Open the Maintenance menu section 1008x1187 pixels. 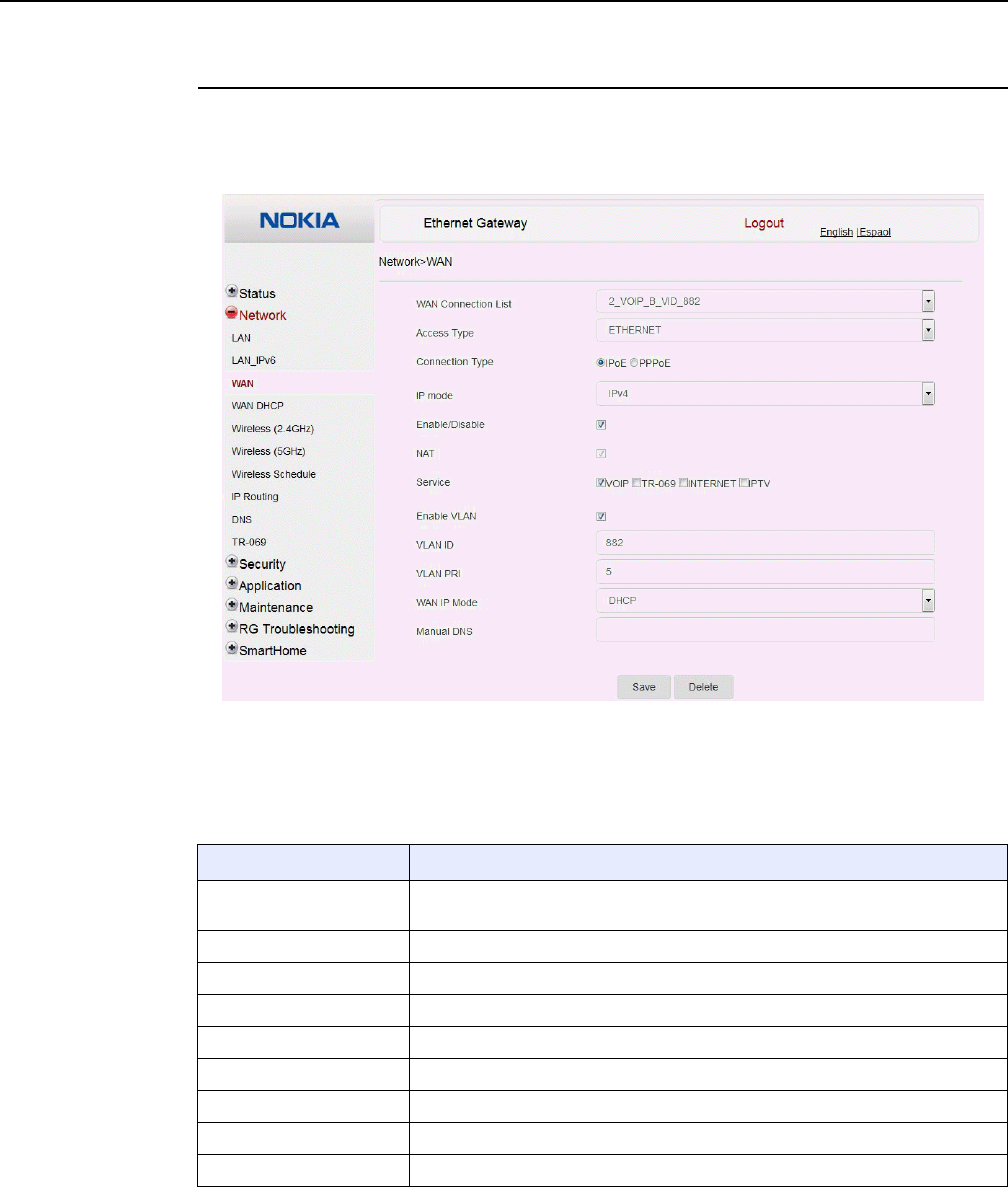coord(275,608)
